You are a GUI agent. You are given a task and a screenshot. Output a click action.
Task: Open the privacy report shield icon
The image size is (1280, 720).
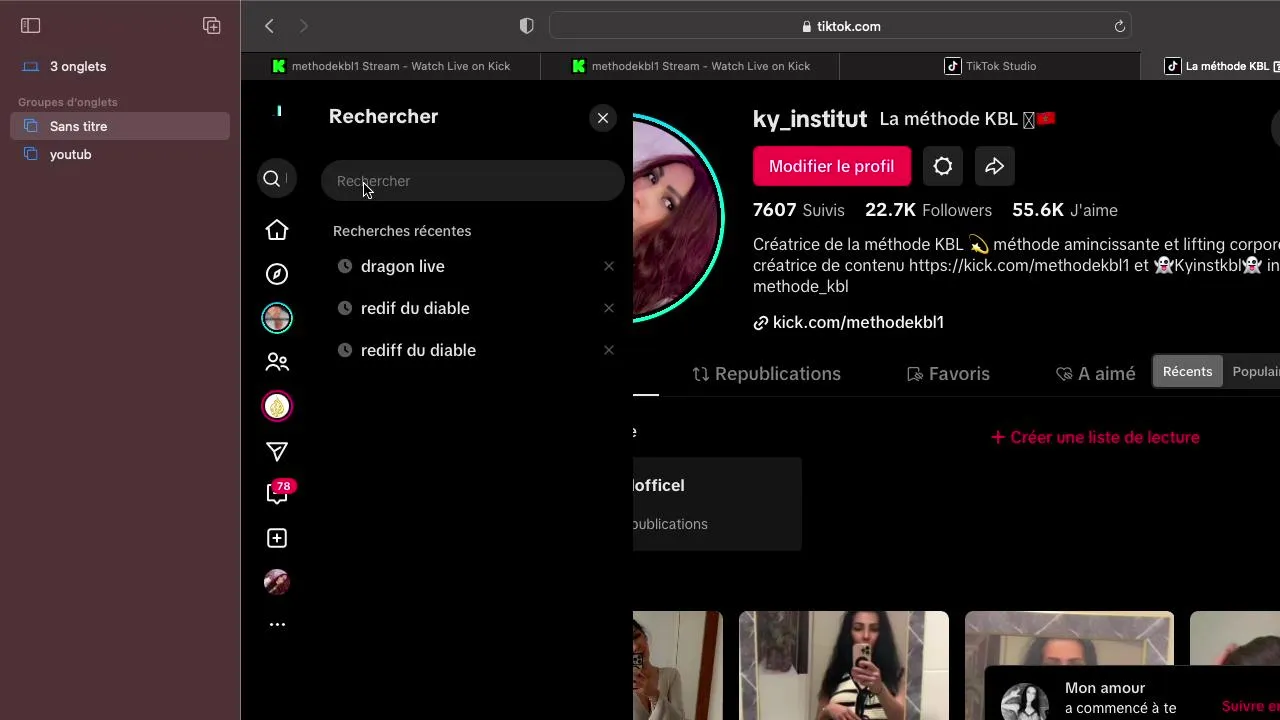tap(527, 26)
